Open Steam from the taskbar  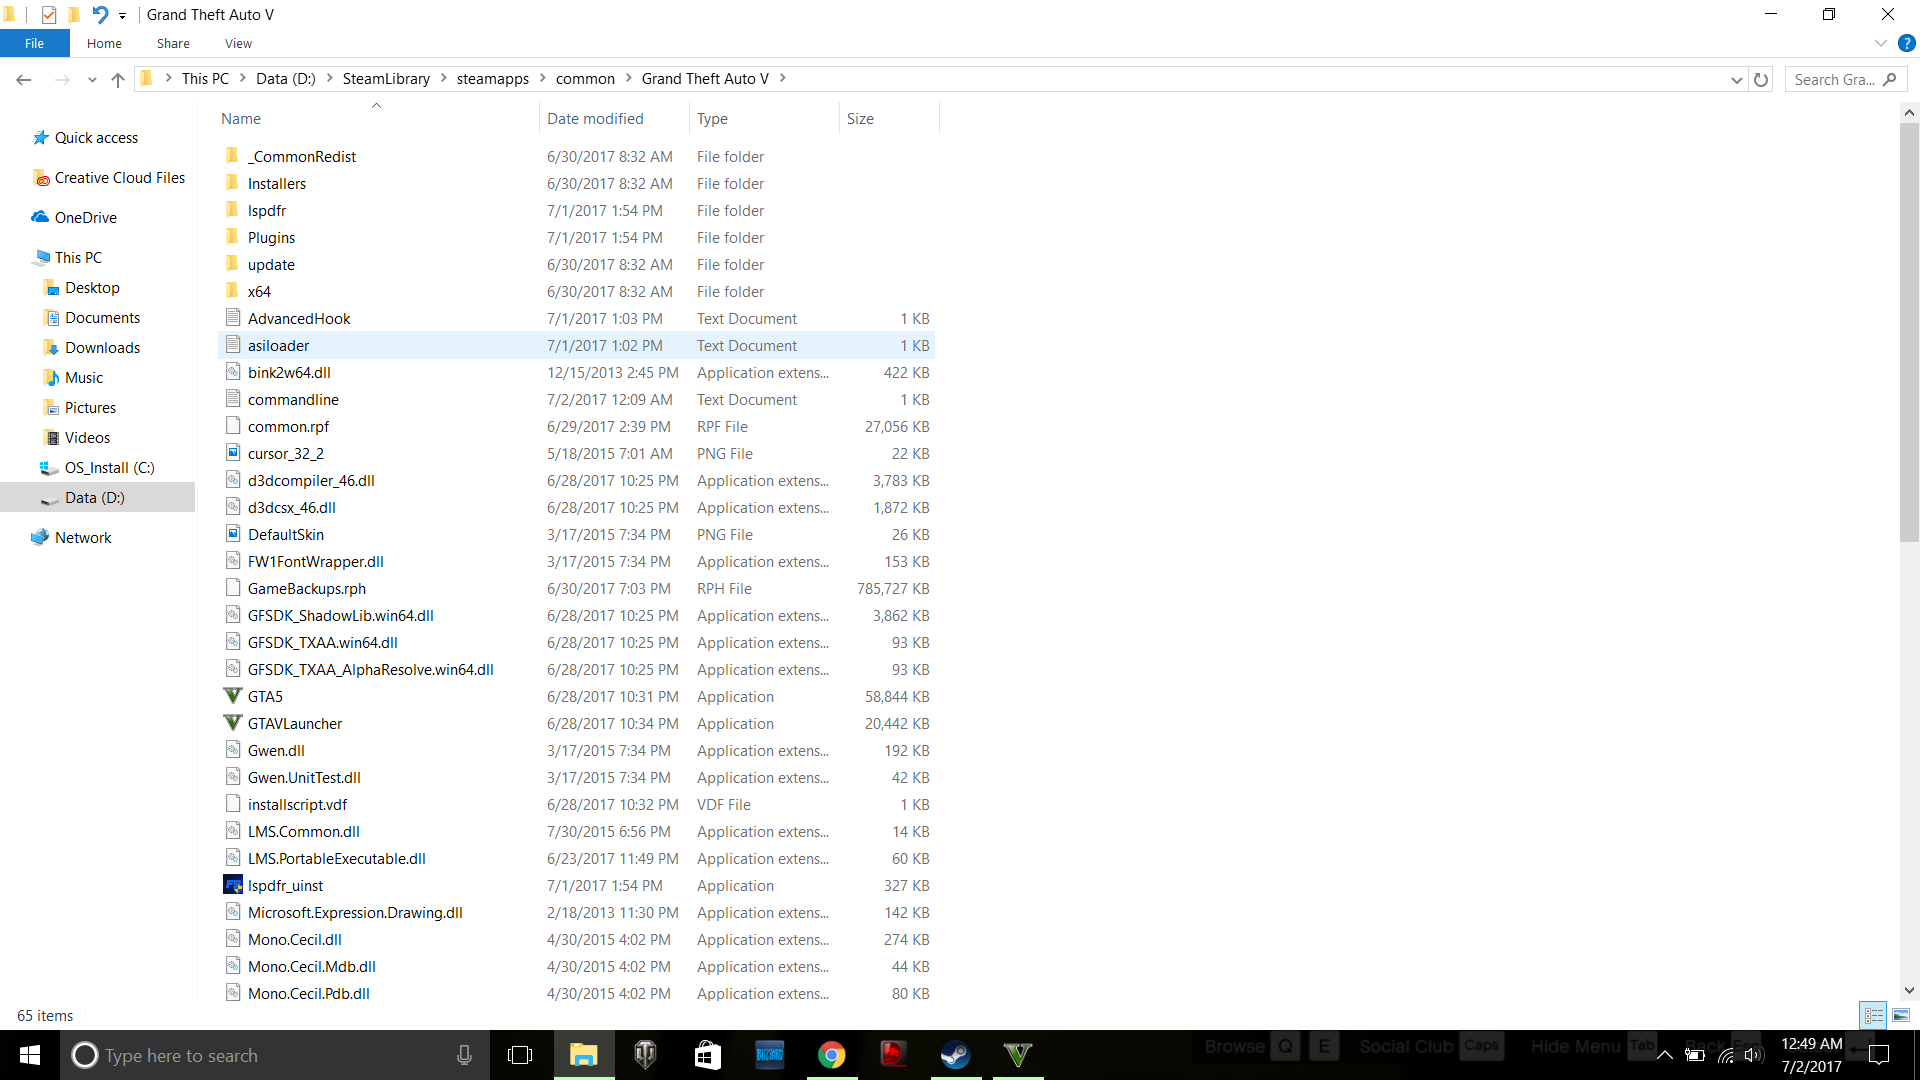pyautogui.click(x=955, y=1055)
